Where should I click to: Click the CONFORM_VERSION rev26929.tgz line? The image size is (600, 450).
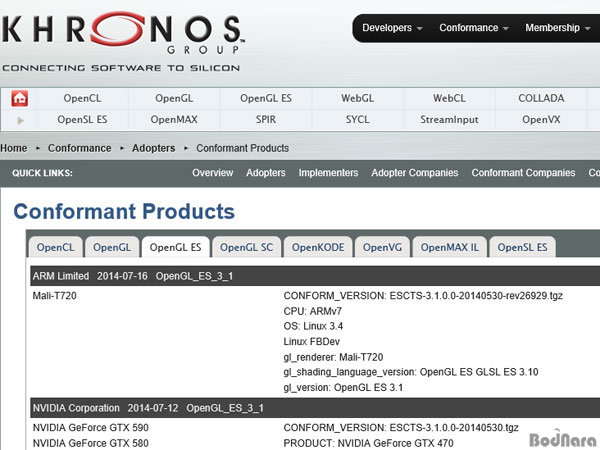(x=423, y=296)
